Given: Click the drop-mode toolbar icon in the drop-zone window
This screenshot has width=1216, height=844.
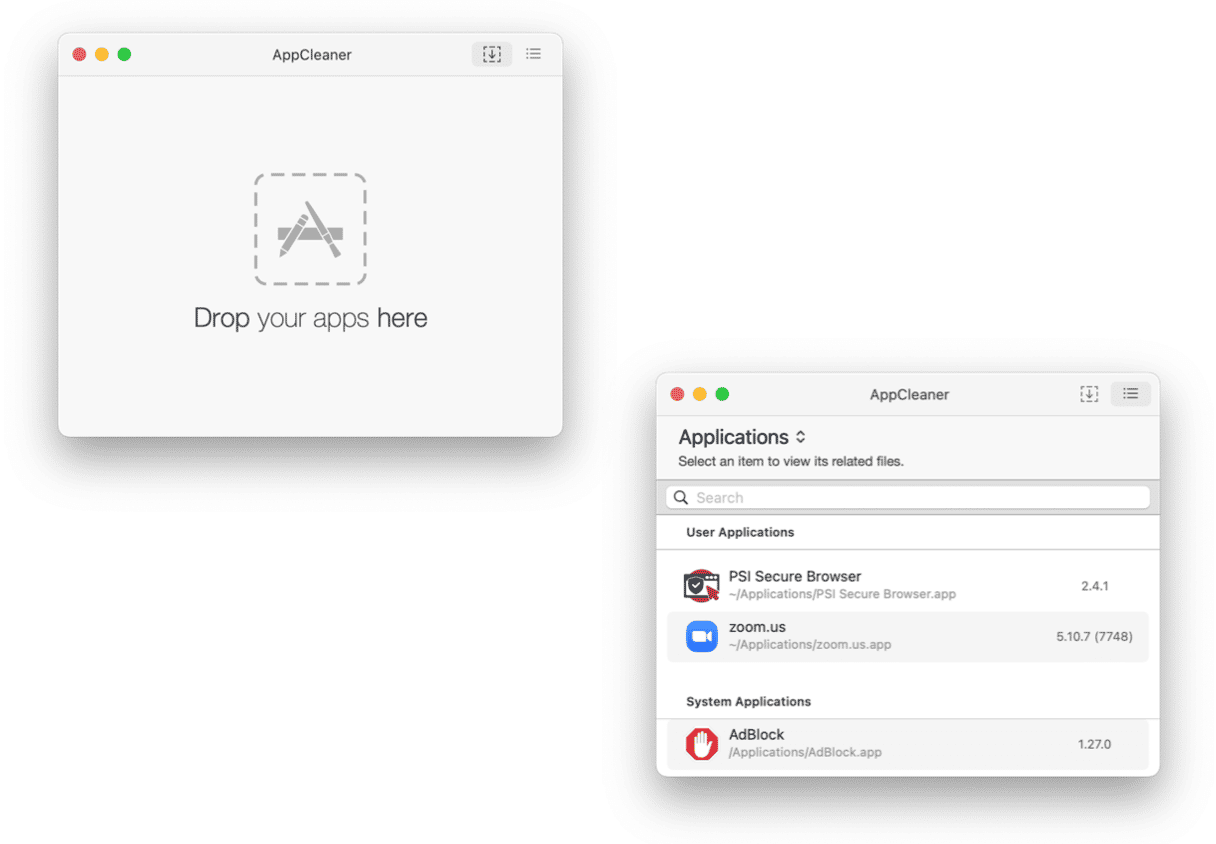Looking at the screenshot, I should (491, 54).
